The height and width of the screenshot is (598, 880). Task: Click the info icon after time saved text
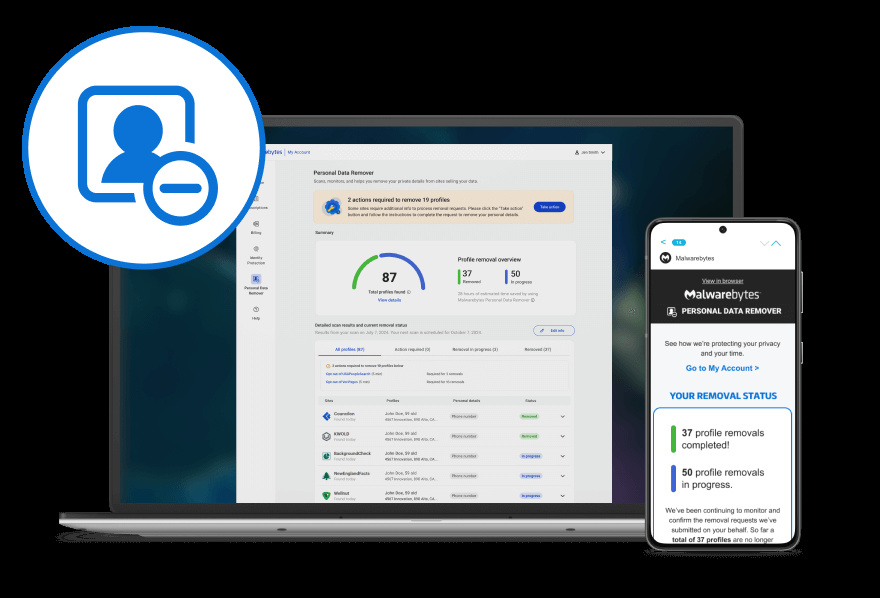pyautogui.click(x=533, y=300)
